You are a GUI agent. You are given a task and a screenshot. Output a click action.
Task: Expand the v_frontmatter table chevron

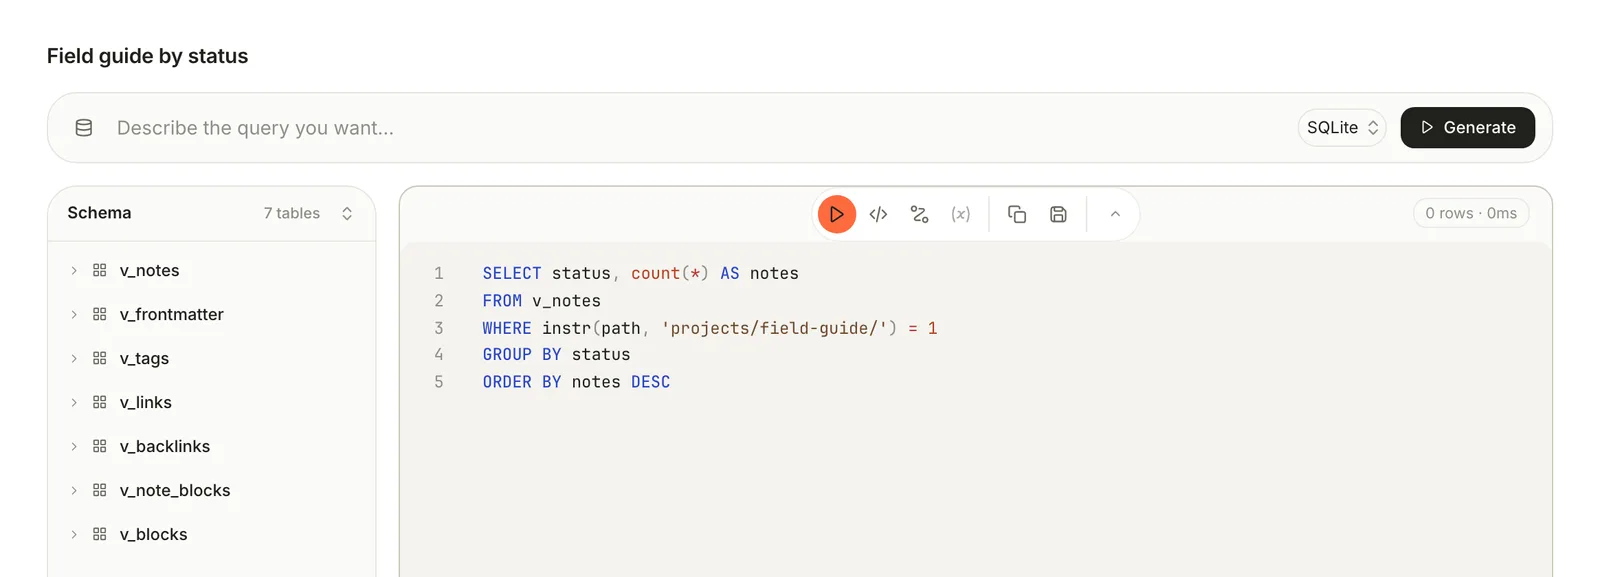click(74, 314)
